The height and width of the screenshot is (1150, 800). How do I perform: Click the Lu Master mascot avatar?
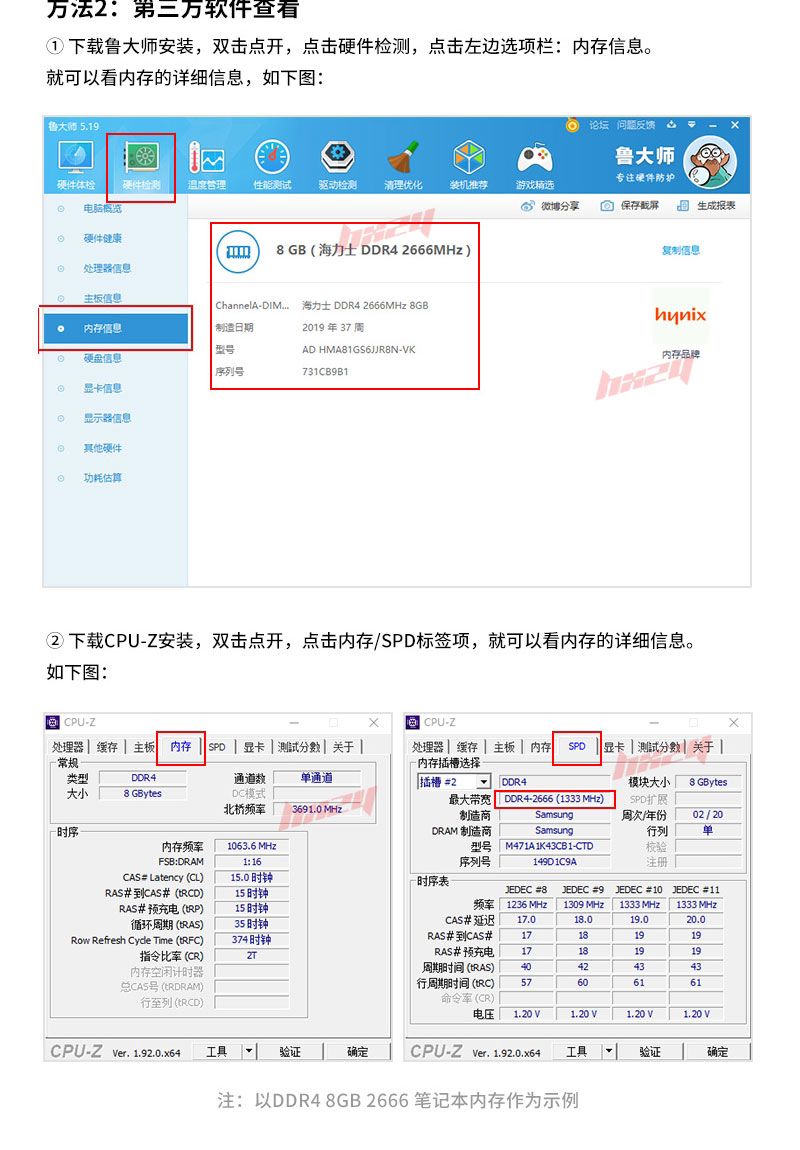point(709,162)
